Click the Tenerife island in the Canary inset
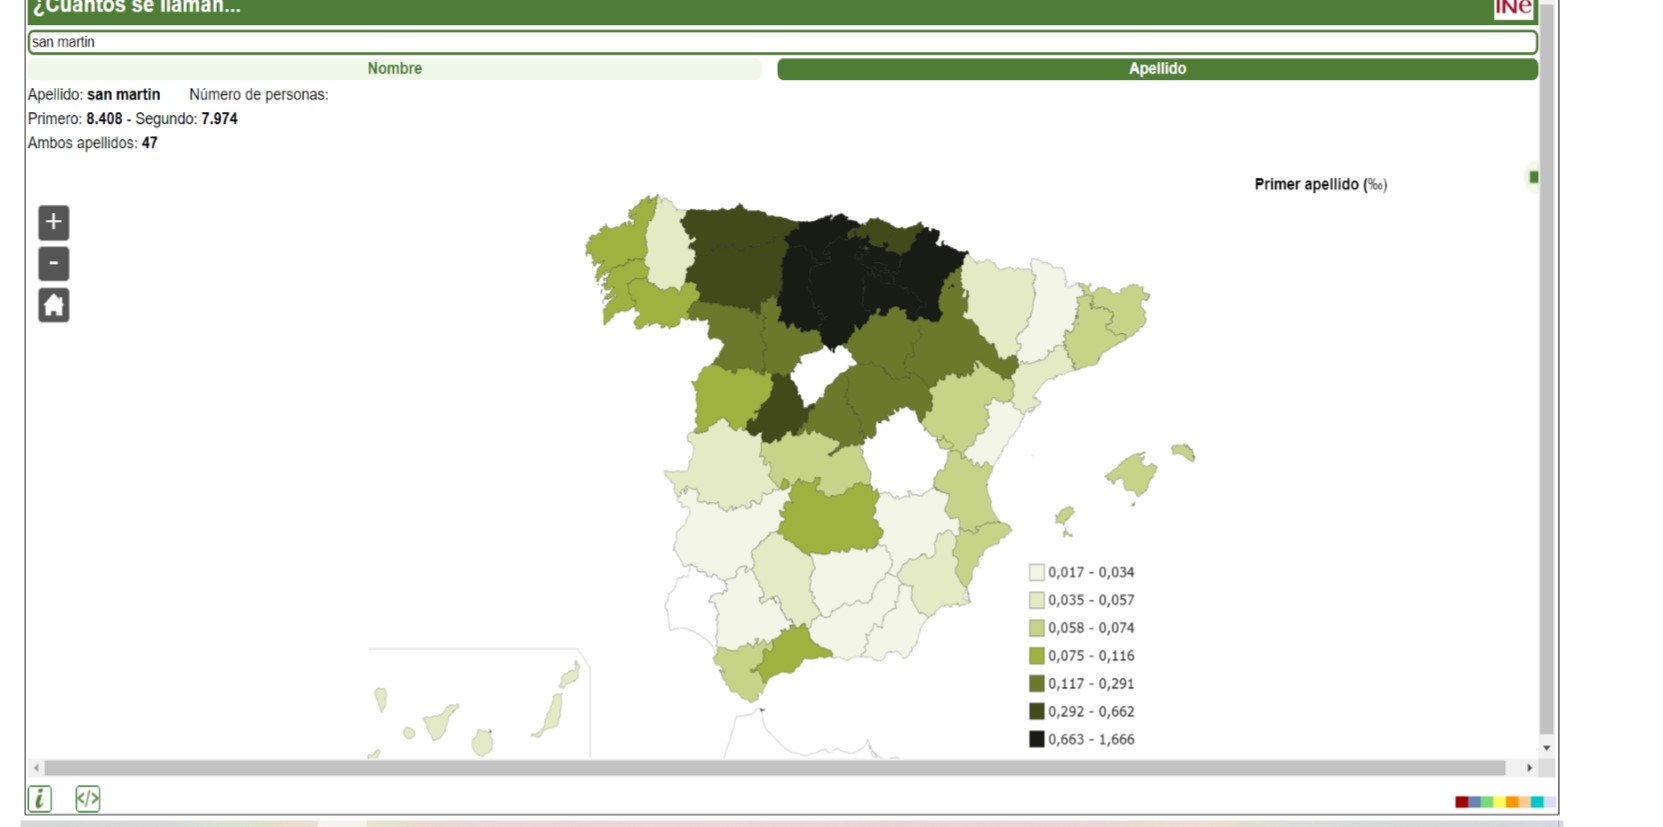This screenshot has height=827, width=1663. [x=439, y=721]
